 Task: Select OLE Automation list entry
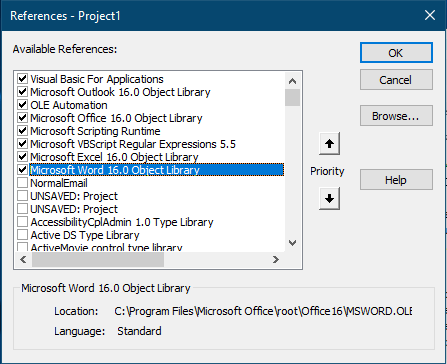(x=69, y=105)
